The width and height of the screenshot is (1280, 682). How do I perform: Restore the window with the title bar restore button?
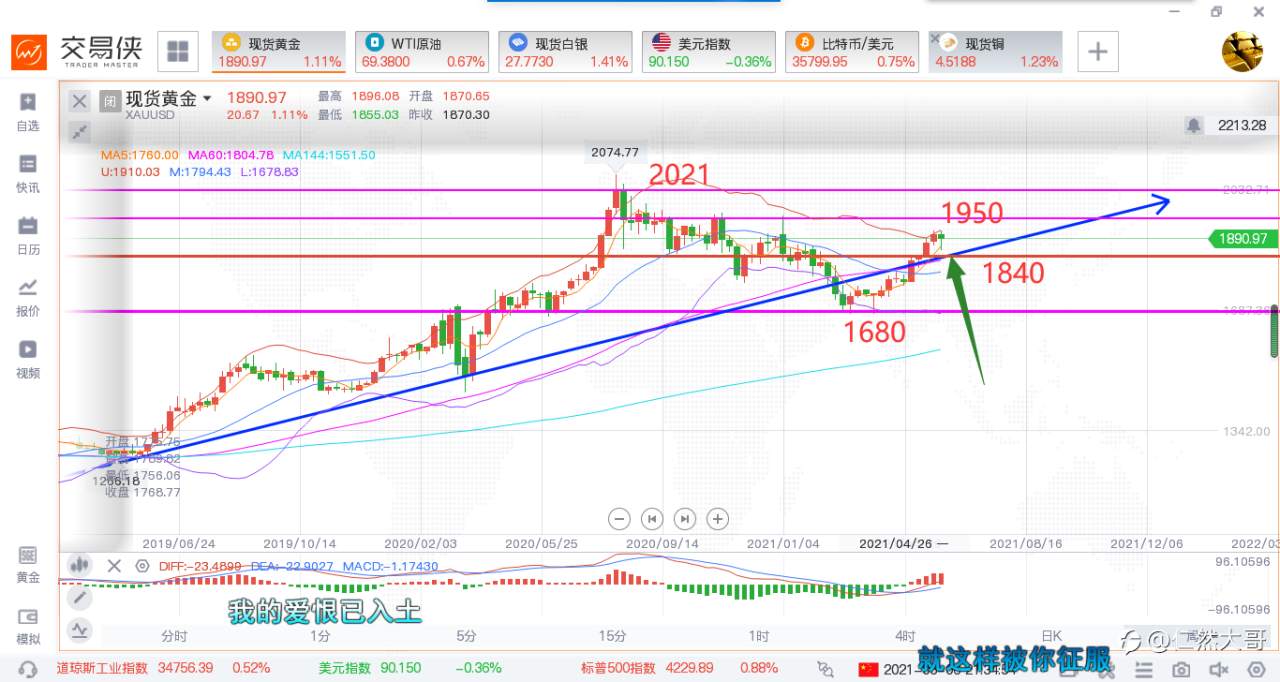(1217, 12)
